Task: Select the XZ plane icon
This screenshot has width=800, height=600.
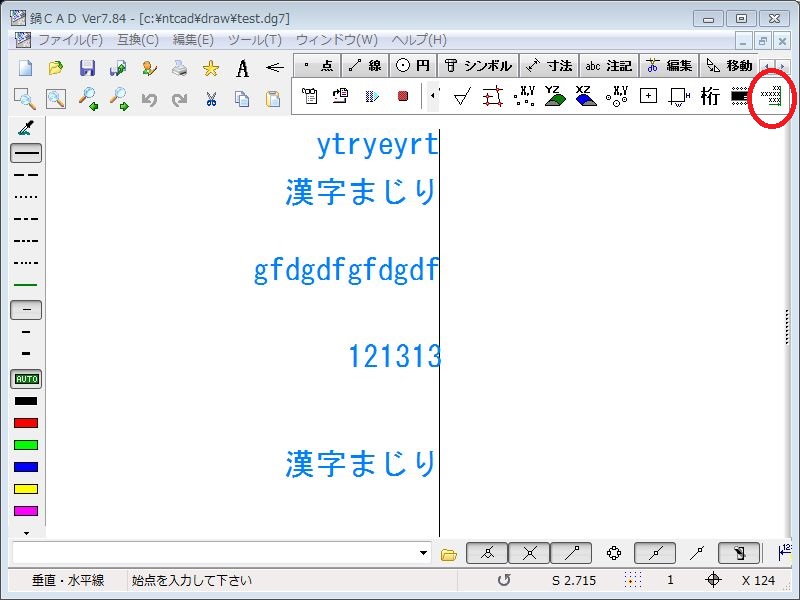Action: coord(586,95)
